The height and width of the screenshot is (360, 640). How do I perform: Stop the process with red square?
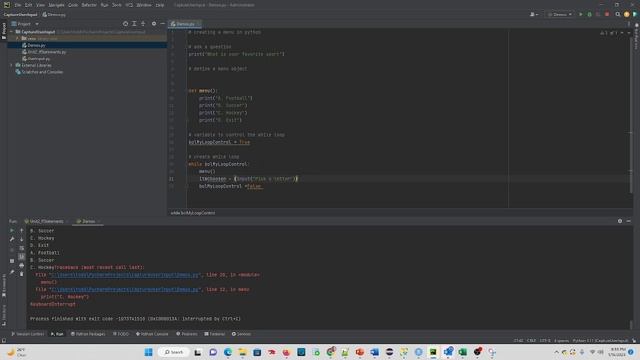point(607,14)
